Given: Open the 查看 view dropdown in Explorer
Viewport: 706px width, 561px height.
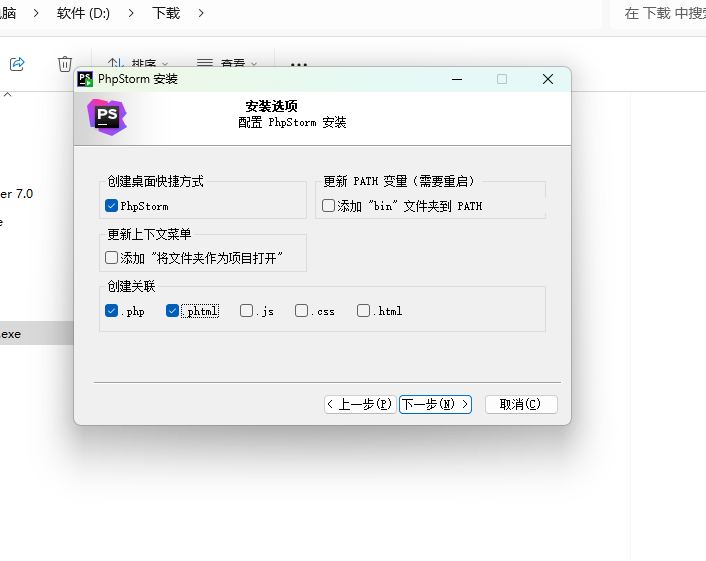Looking at the screenshot, I should [x=227, y=63].
